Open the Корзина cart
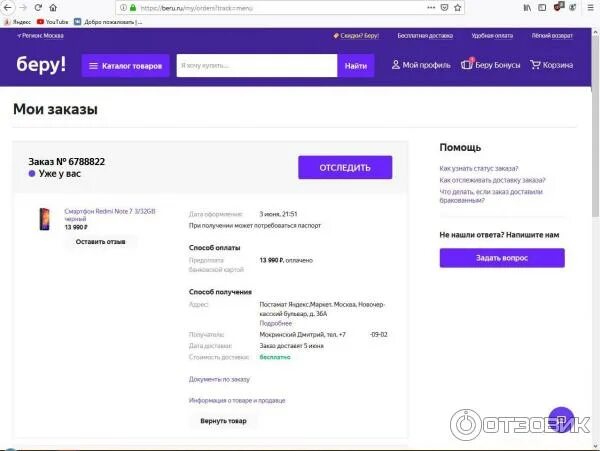Viewport: 600px width, 451px height. [x=551, y=65]
